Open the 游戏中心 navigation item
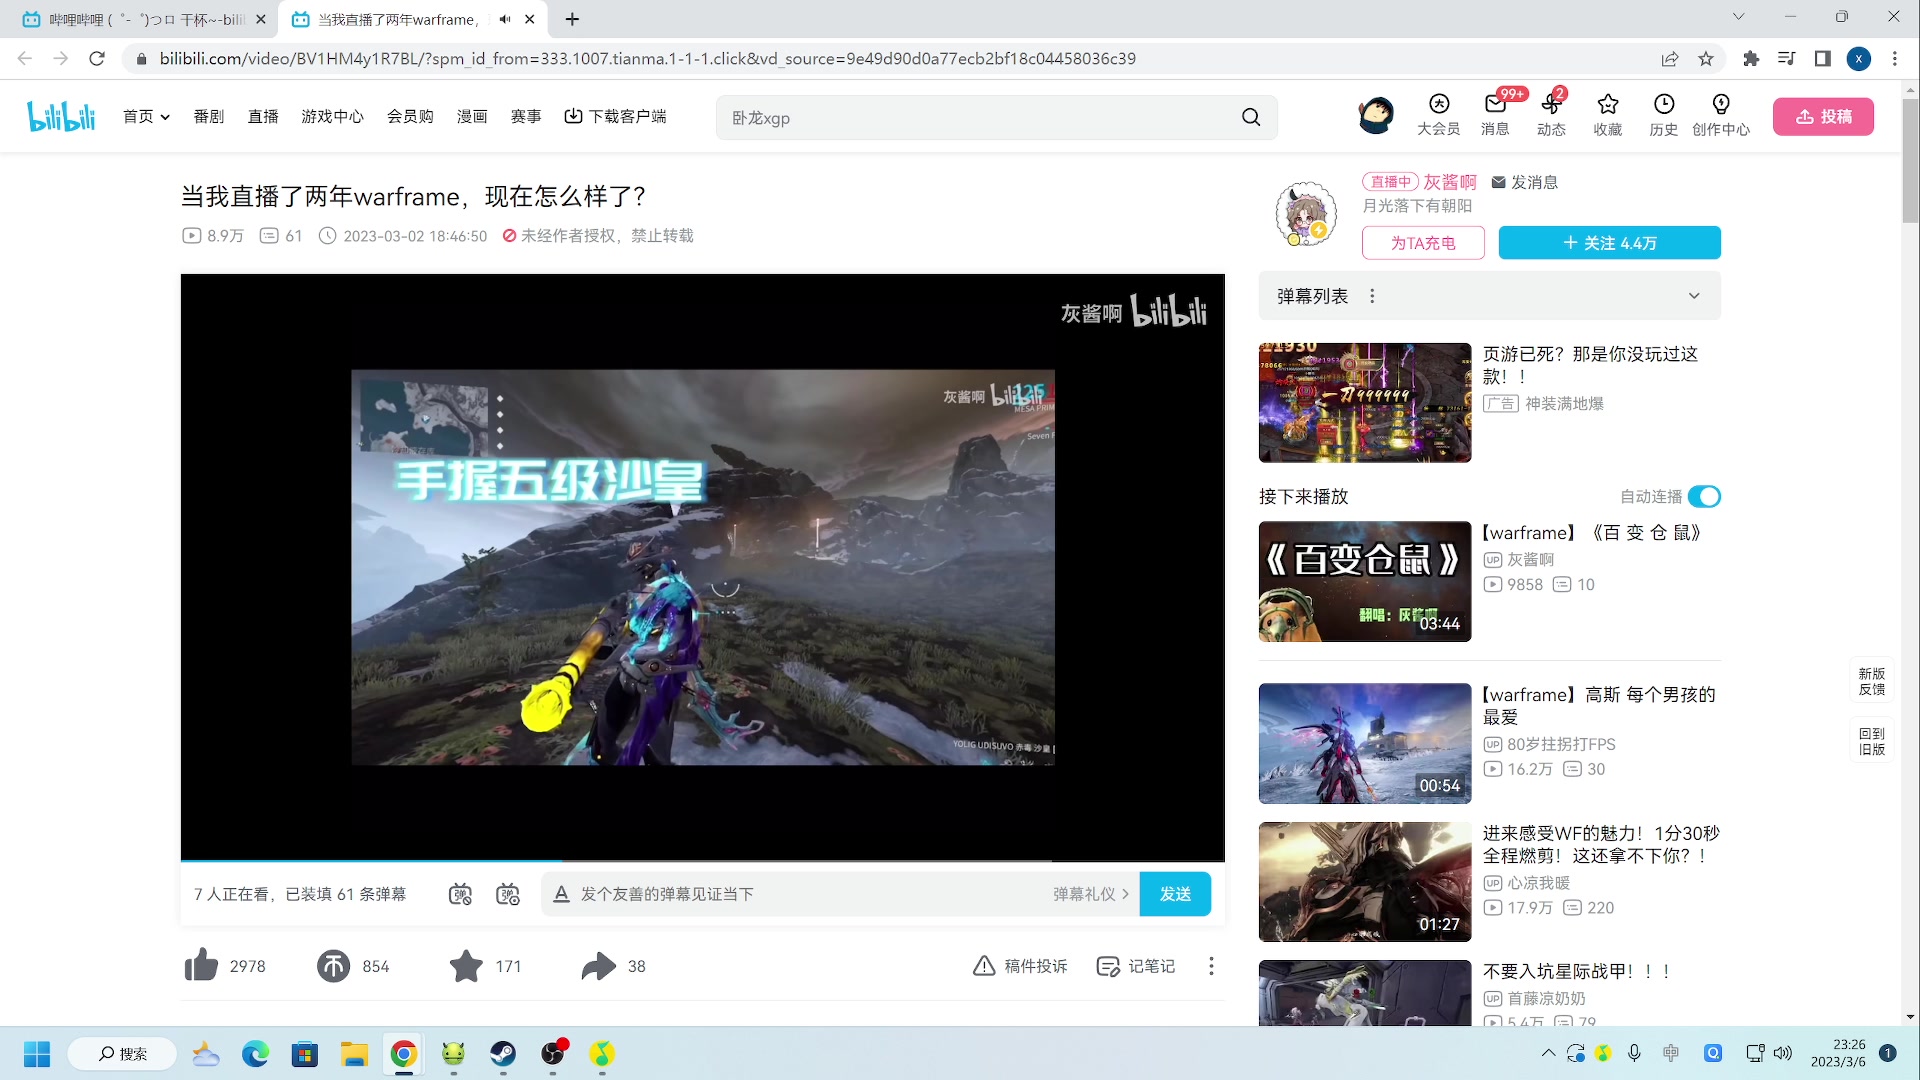The image size is (1920, 1080). pyautogui.click(x=332, y=116)
